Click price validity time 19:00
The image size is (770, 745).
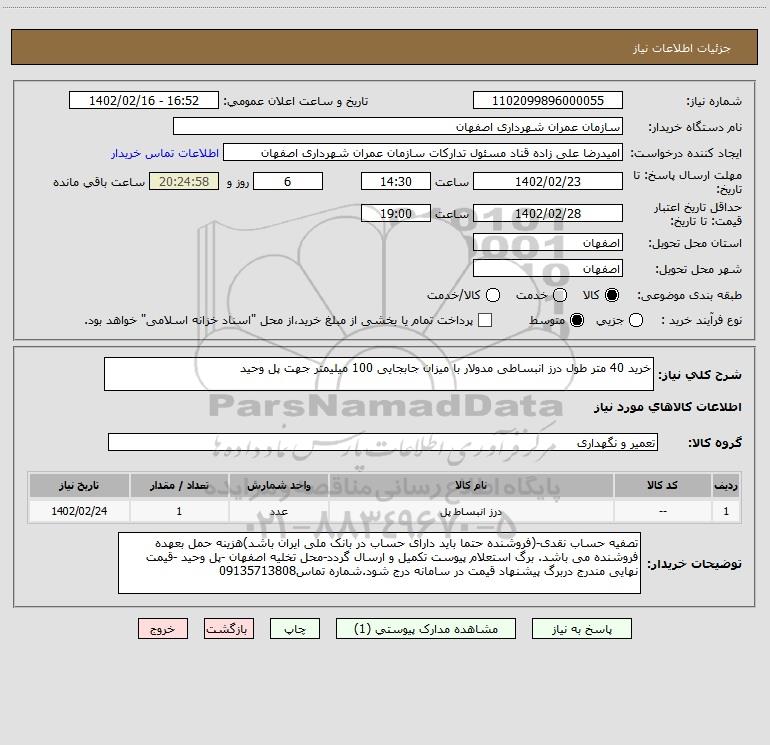pyautogui.click(x=396, y=213)
